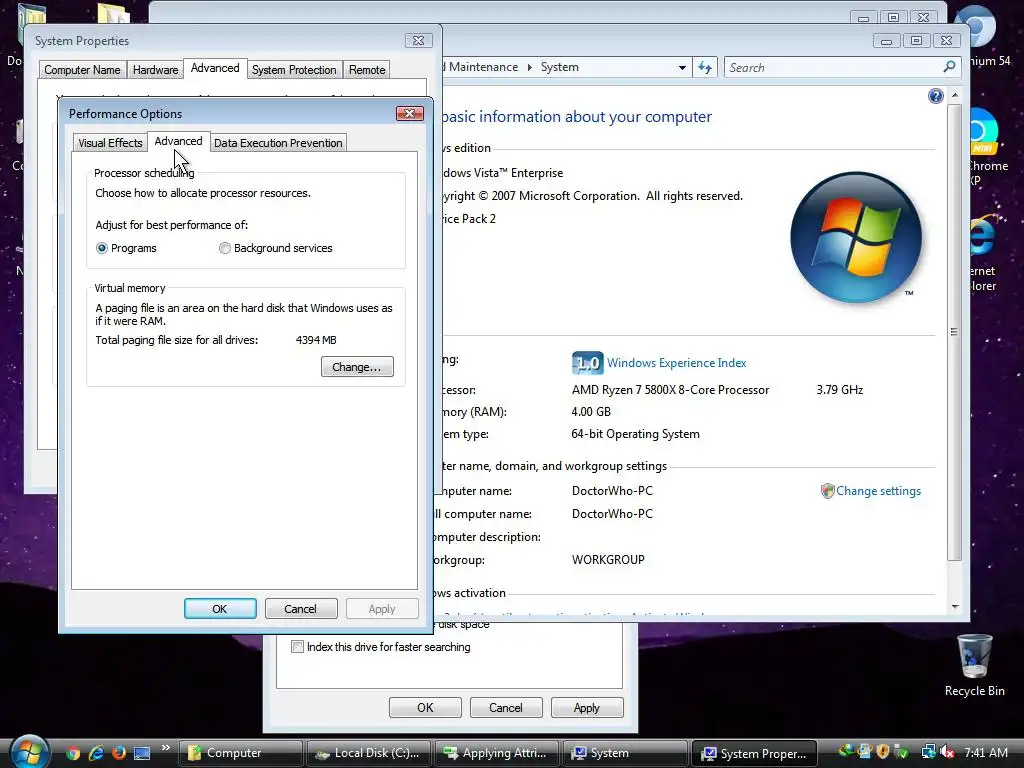The width and height of the screenshot is (1024, 768).
Task: Launch Firefox from Quick Launch
Action: coord(118,753)
